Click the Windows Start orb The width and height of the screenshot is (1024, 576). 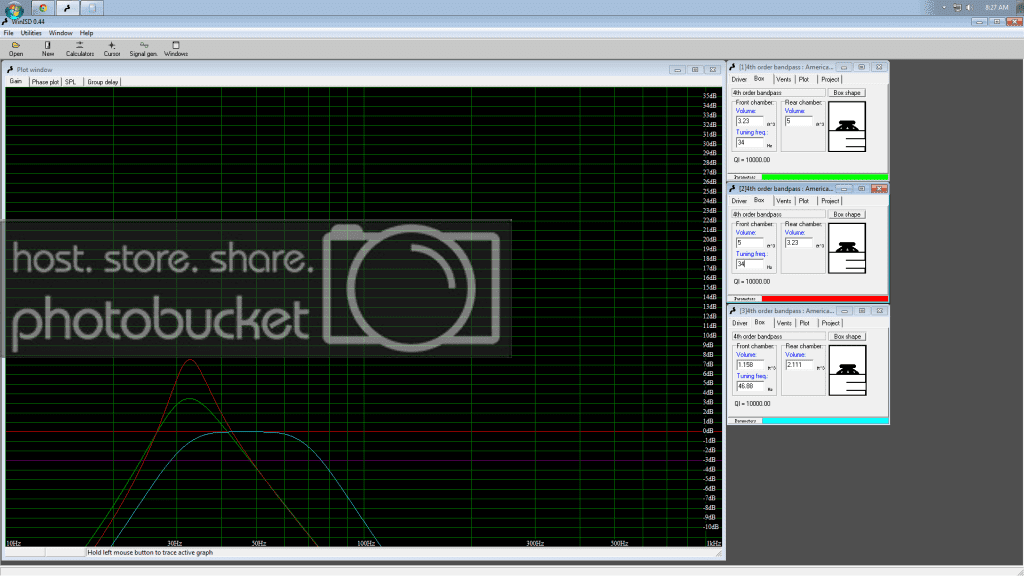(x=14, y=8)
